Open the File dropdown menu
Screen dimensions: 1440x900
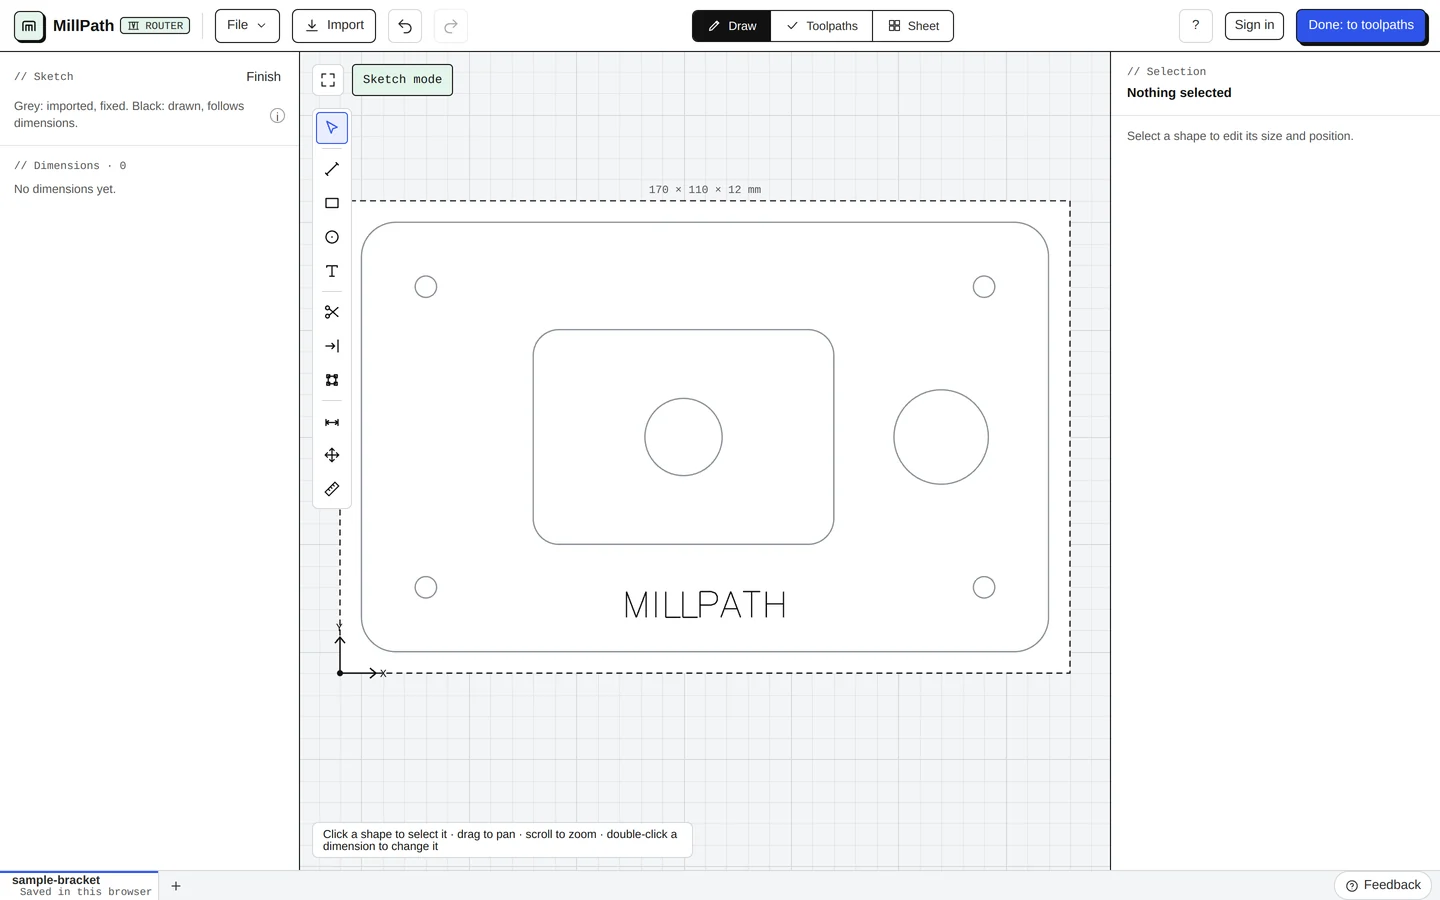pos(247,26)
